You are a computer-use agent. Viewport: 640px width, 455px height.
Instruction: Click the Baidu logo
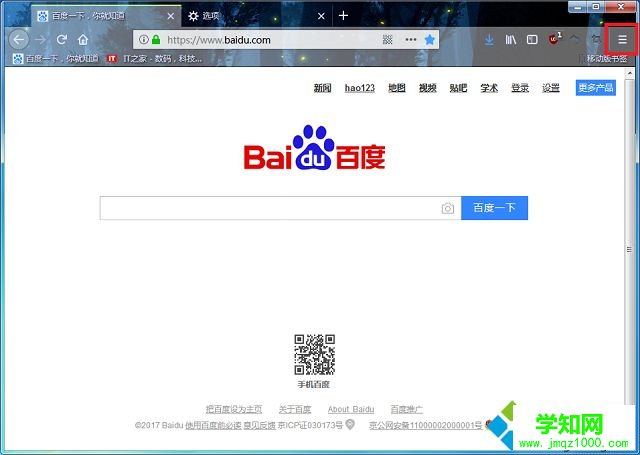click(314, 148)
